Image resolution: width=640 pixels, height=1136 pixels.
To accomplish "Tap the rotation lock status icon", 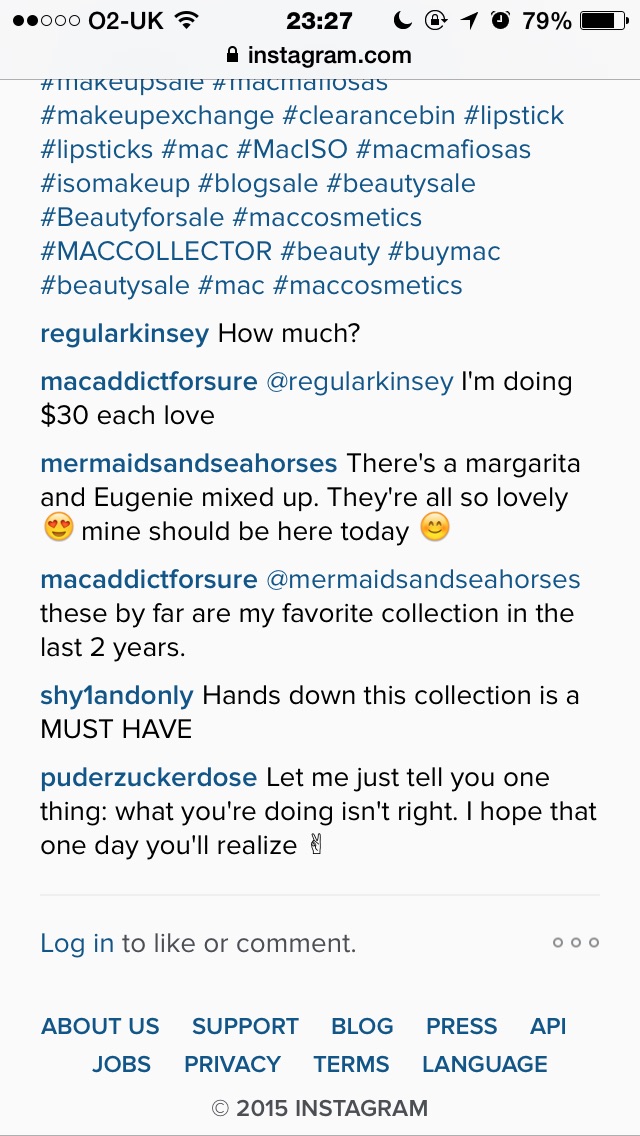I will tap(435, 21).
